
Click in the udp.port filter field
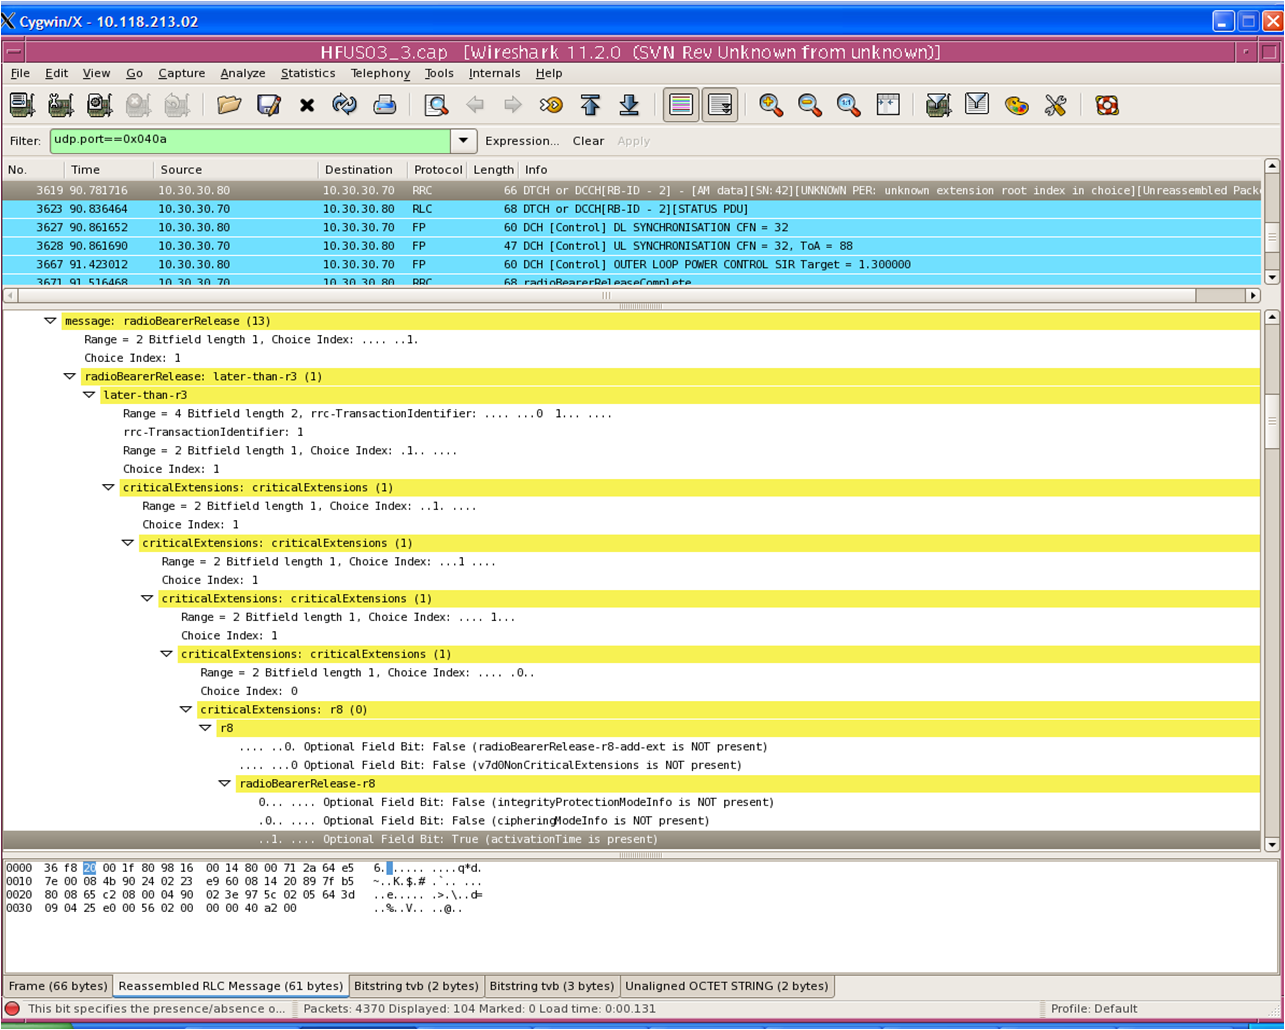point(250,141)
